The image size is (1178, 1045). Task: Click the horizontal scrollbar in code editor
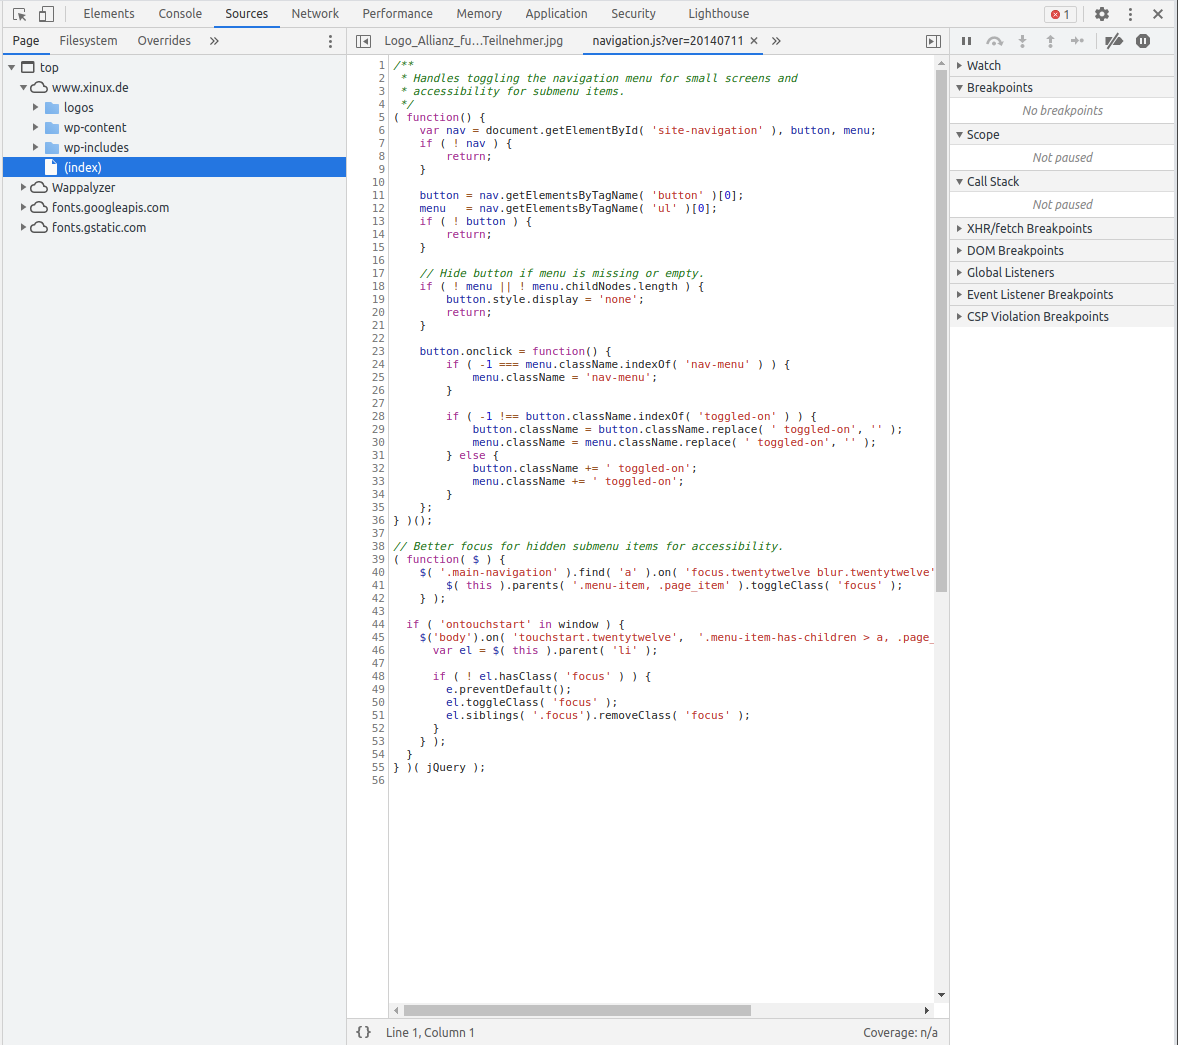click(576, 1010)
